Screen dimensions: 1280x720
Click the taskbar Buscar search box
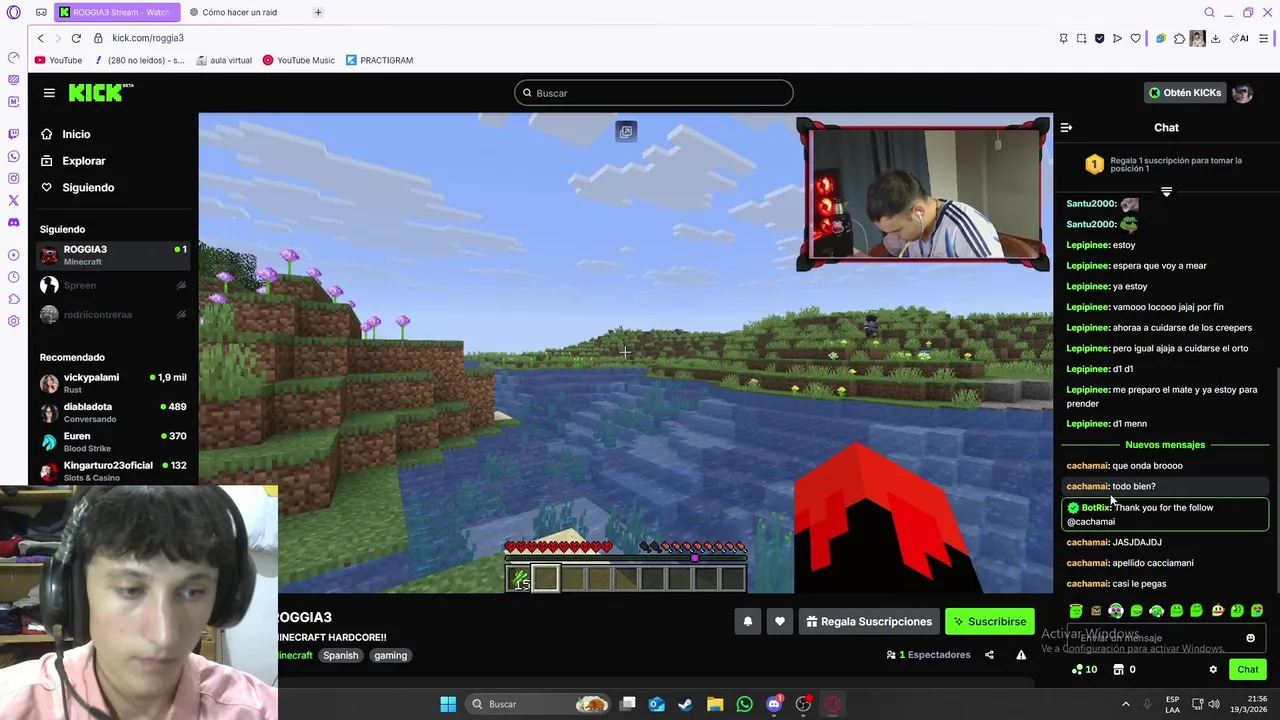[539, 704]
